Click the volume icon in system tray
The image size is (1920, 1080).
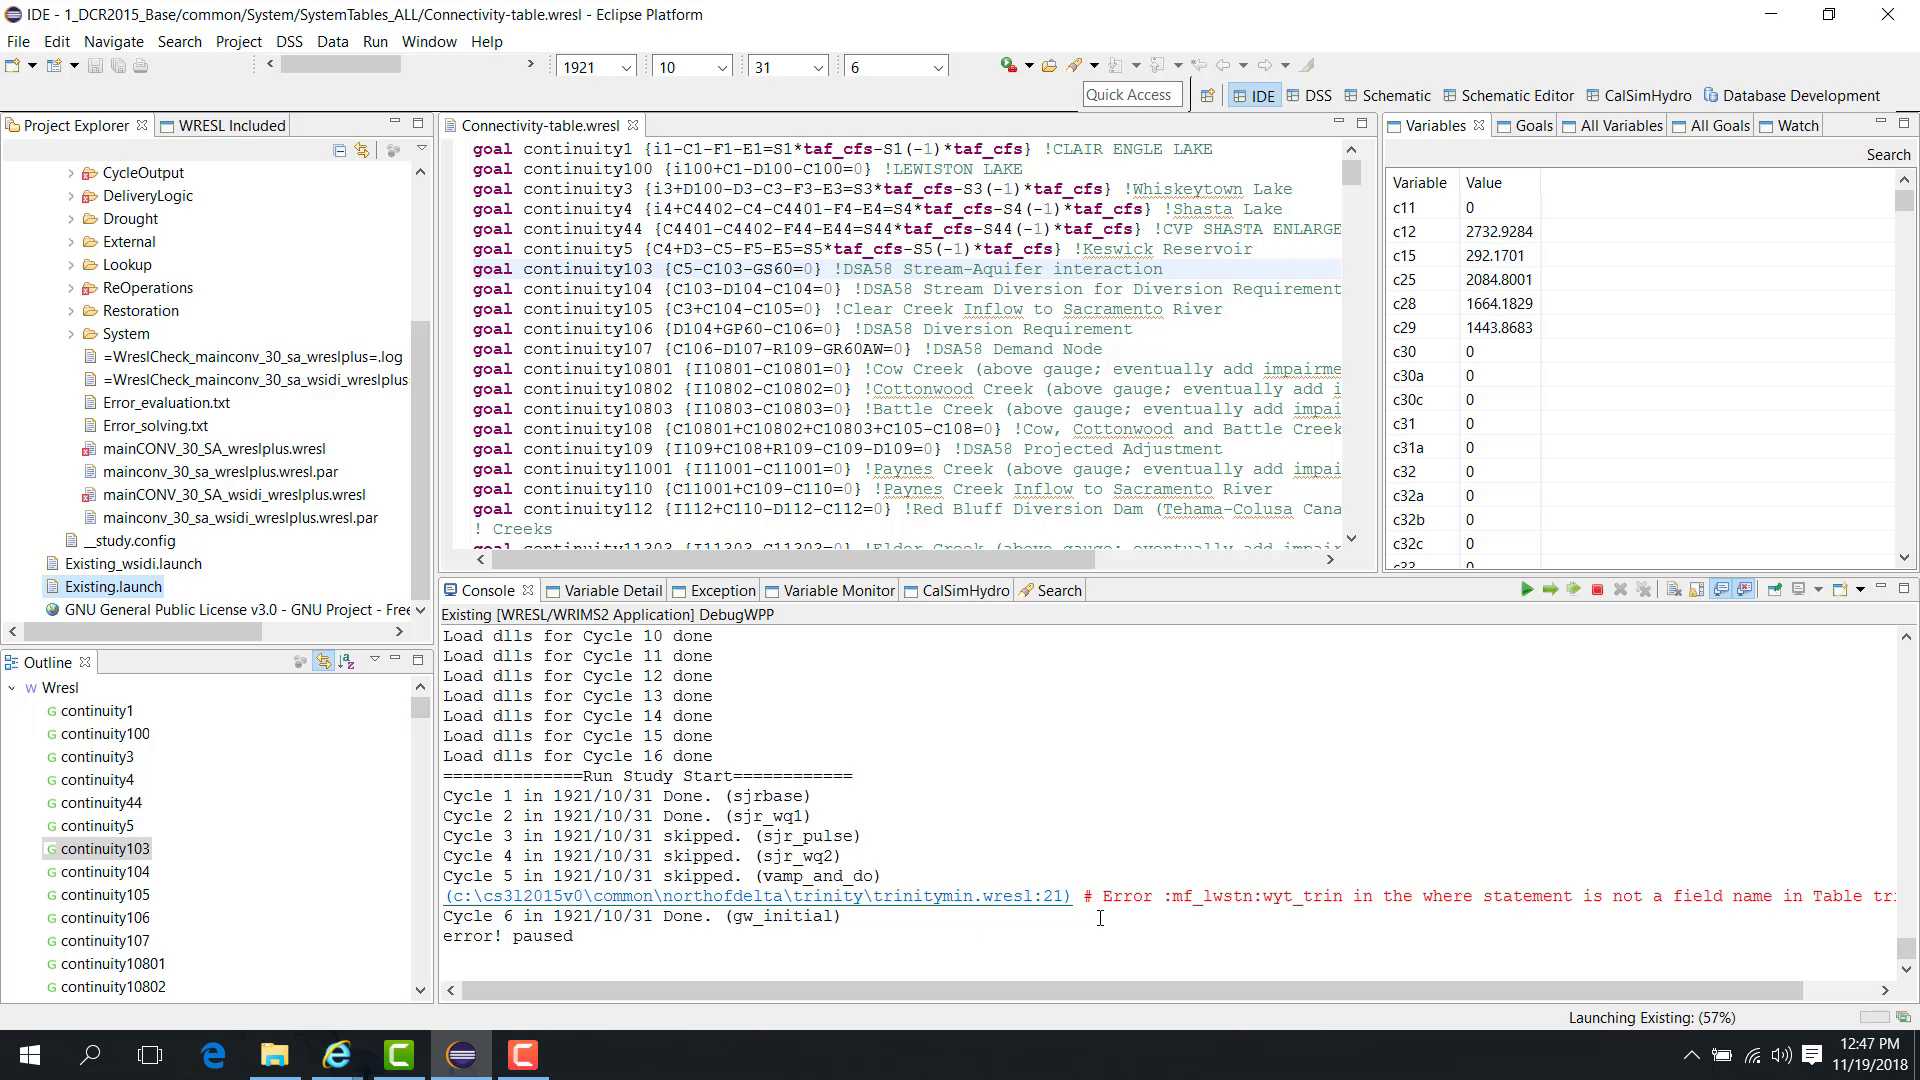pyautogui.click(x=1781, y=1055)
